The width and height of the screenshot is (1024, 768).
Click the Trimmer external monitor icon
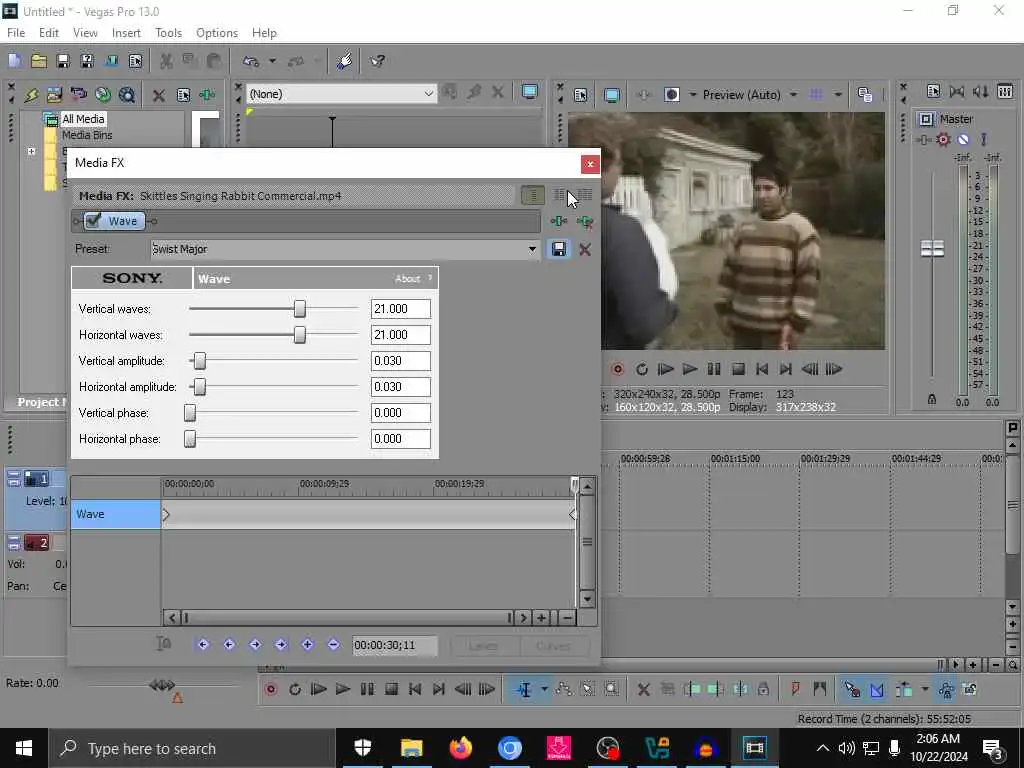[530, 93]
